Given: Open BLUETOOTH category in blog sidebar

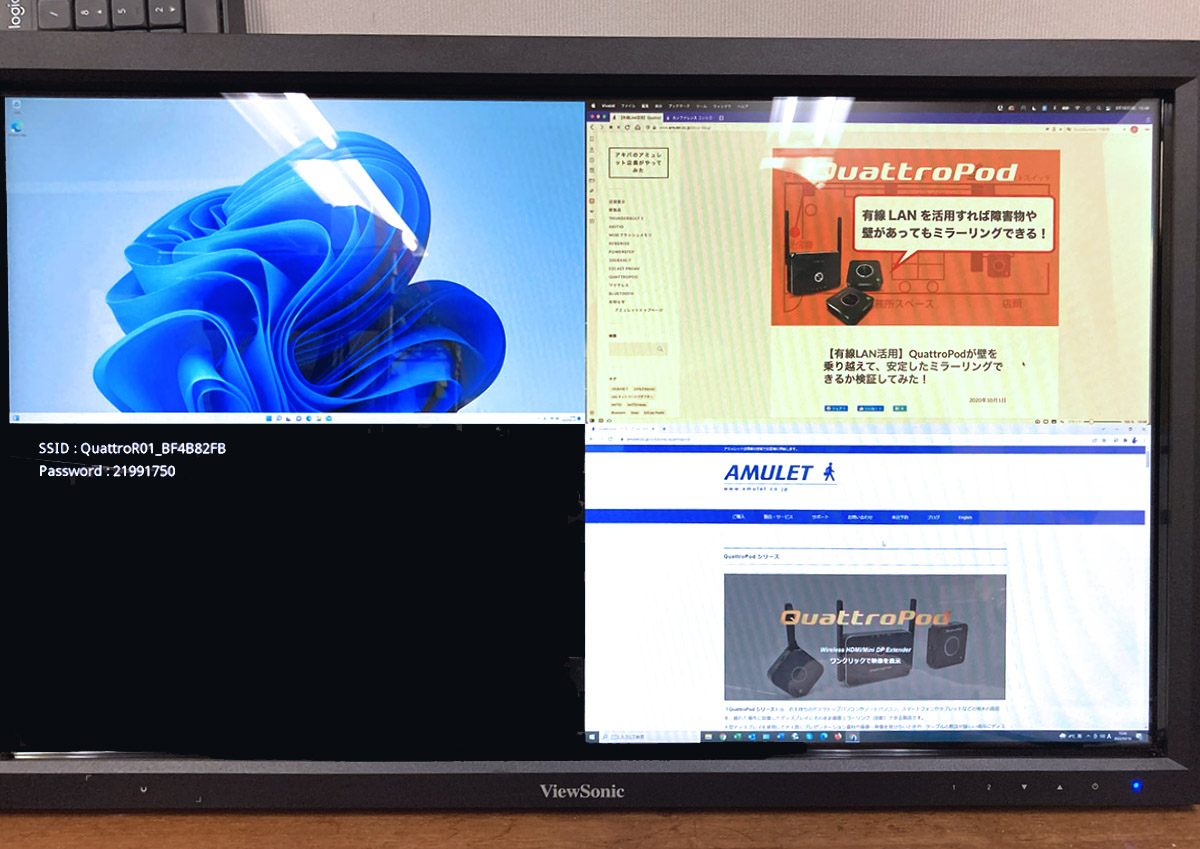Looking at the screenshot, I should [x=621, y=293].
